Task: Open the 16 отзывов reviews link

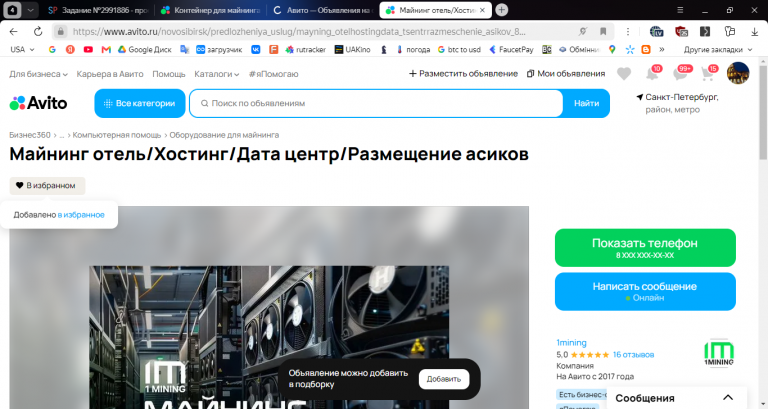Action: (633, 355)
